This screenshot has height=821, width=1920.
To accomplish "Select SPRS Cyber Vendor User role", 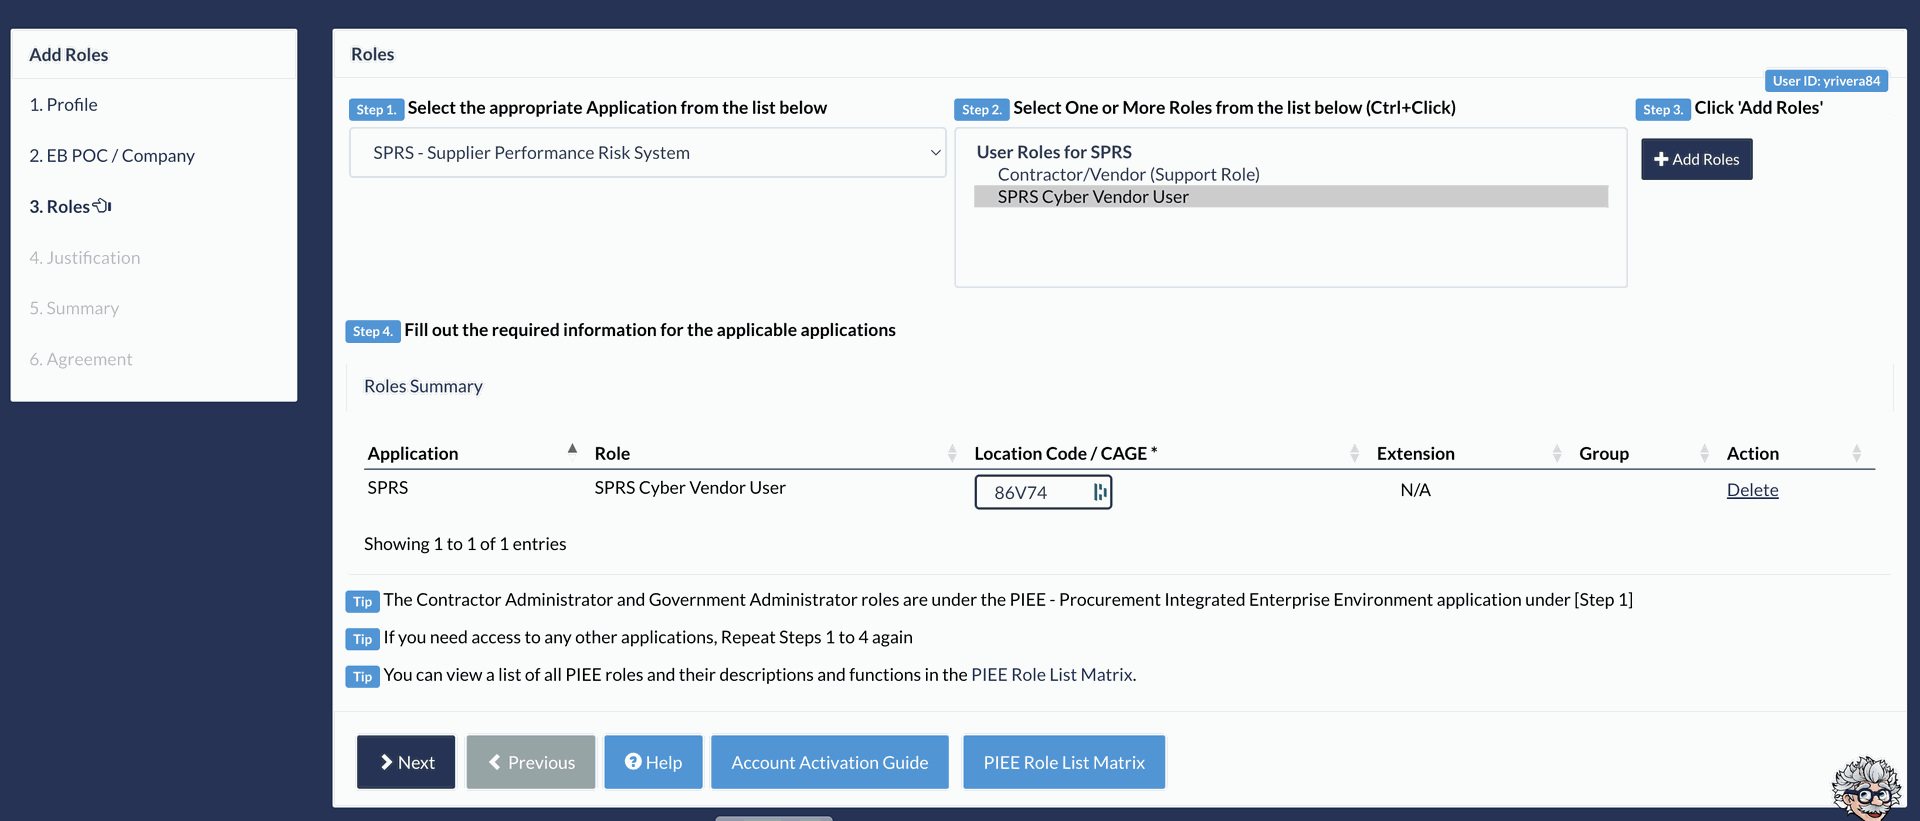I will (x=1092, y=197).
